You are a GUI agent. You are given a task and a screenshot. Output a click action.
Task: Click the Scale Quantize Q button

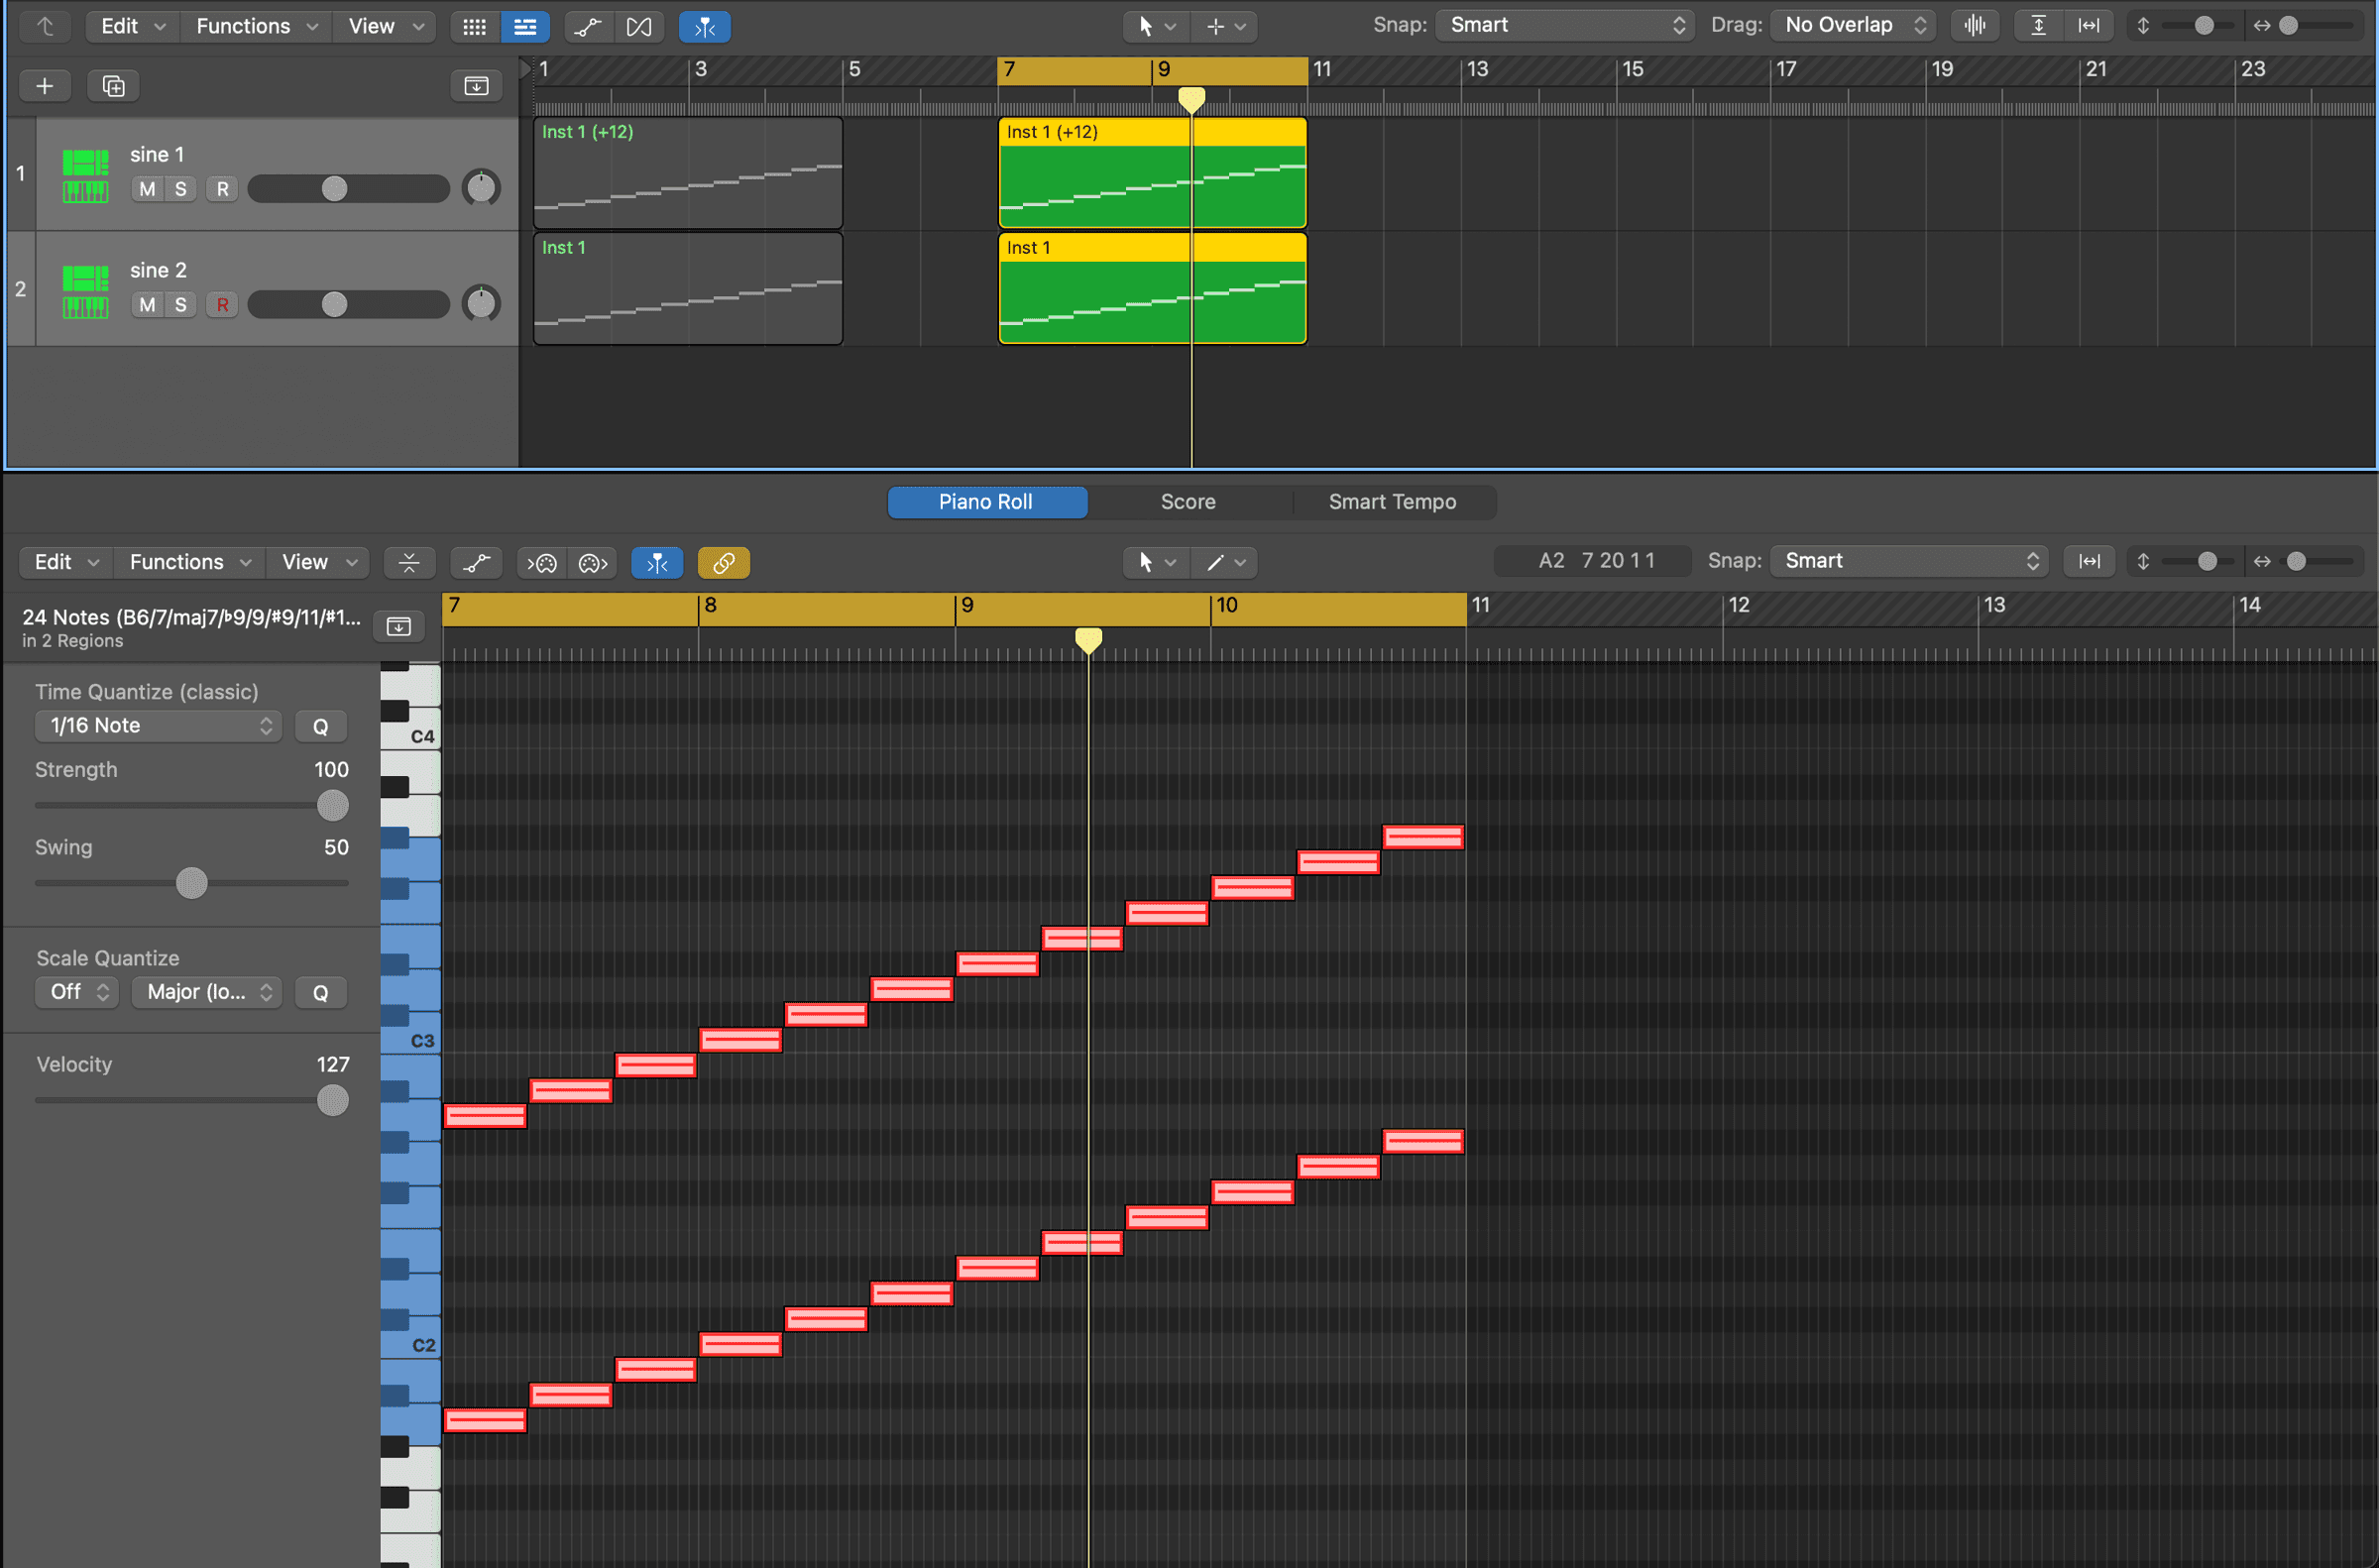(x=321, y=993)
